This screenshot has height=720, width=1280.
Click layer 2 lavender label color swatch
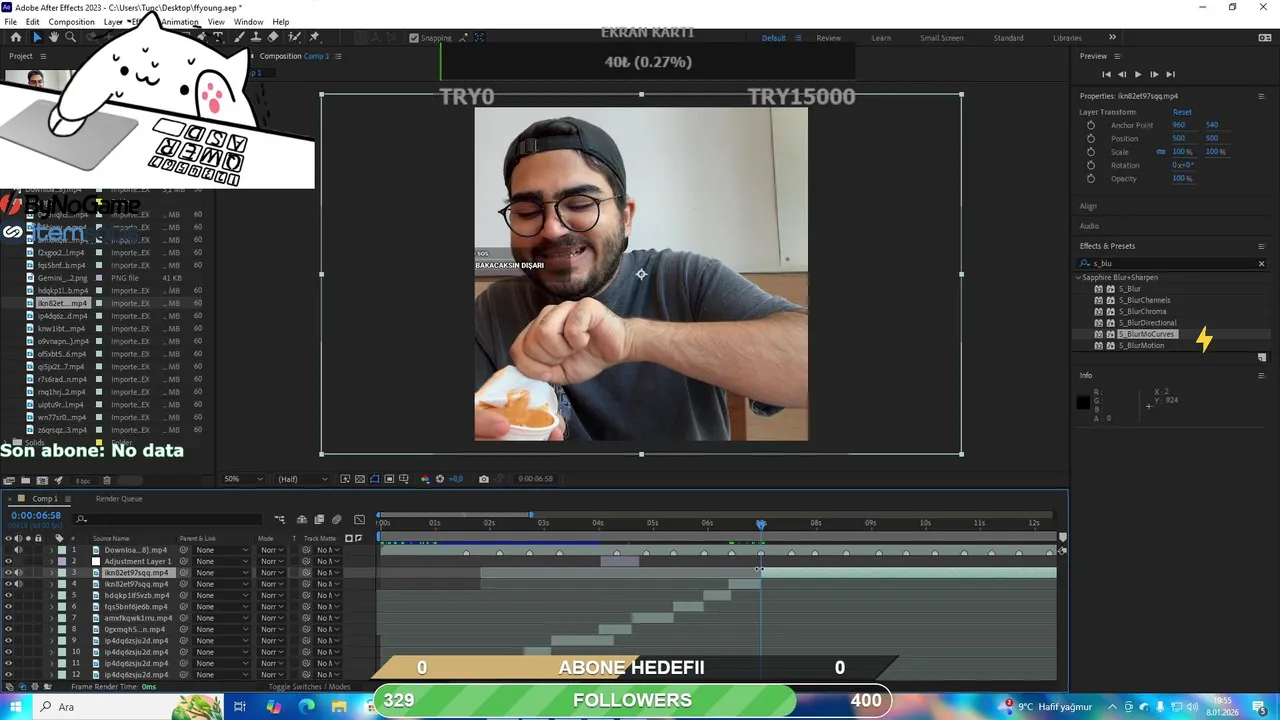click(x=62, y=561)
